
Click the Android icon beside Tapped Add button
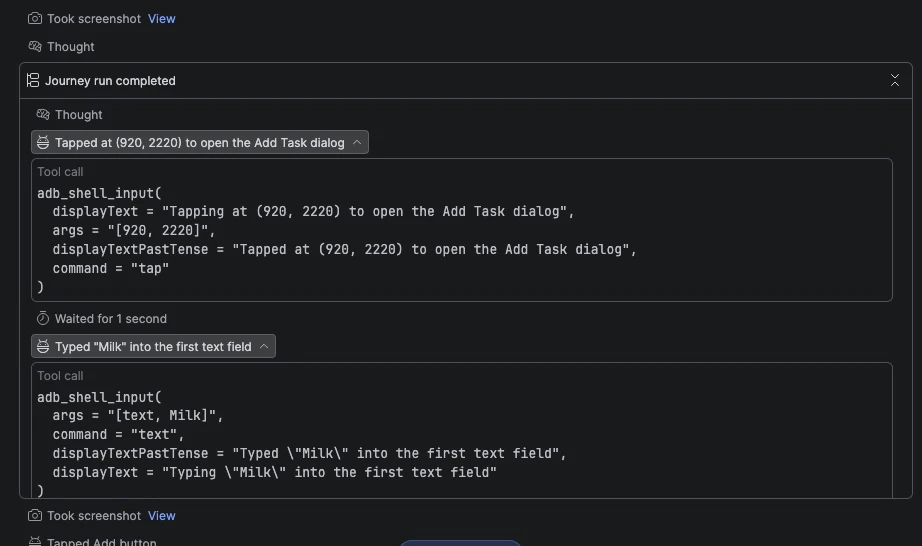[35, 542]
